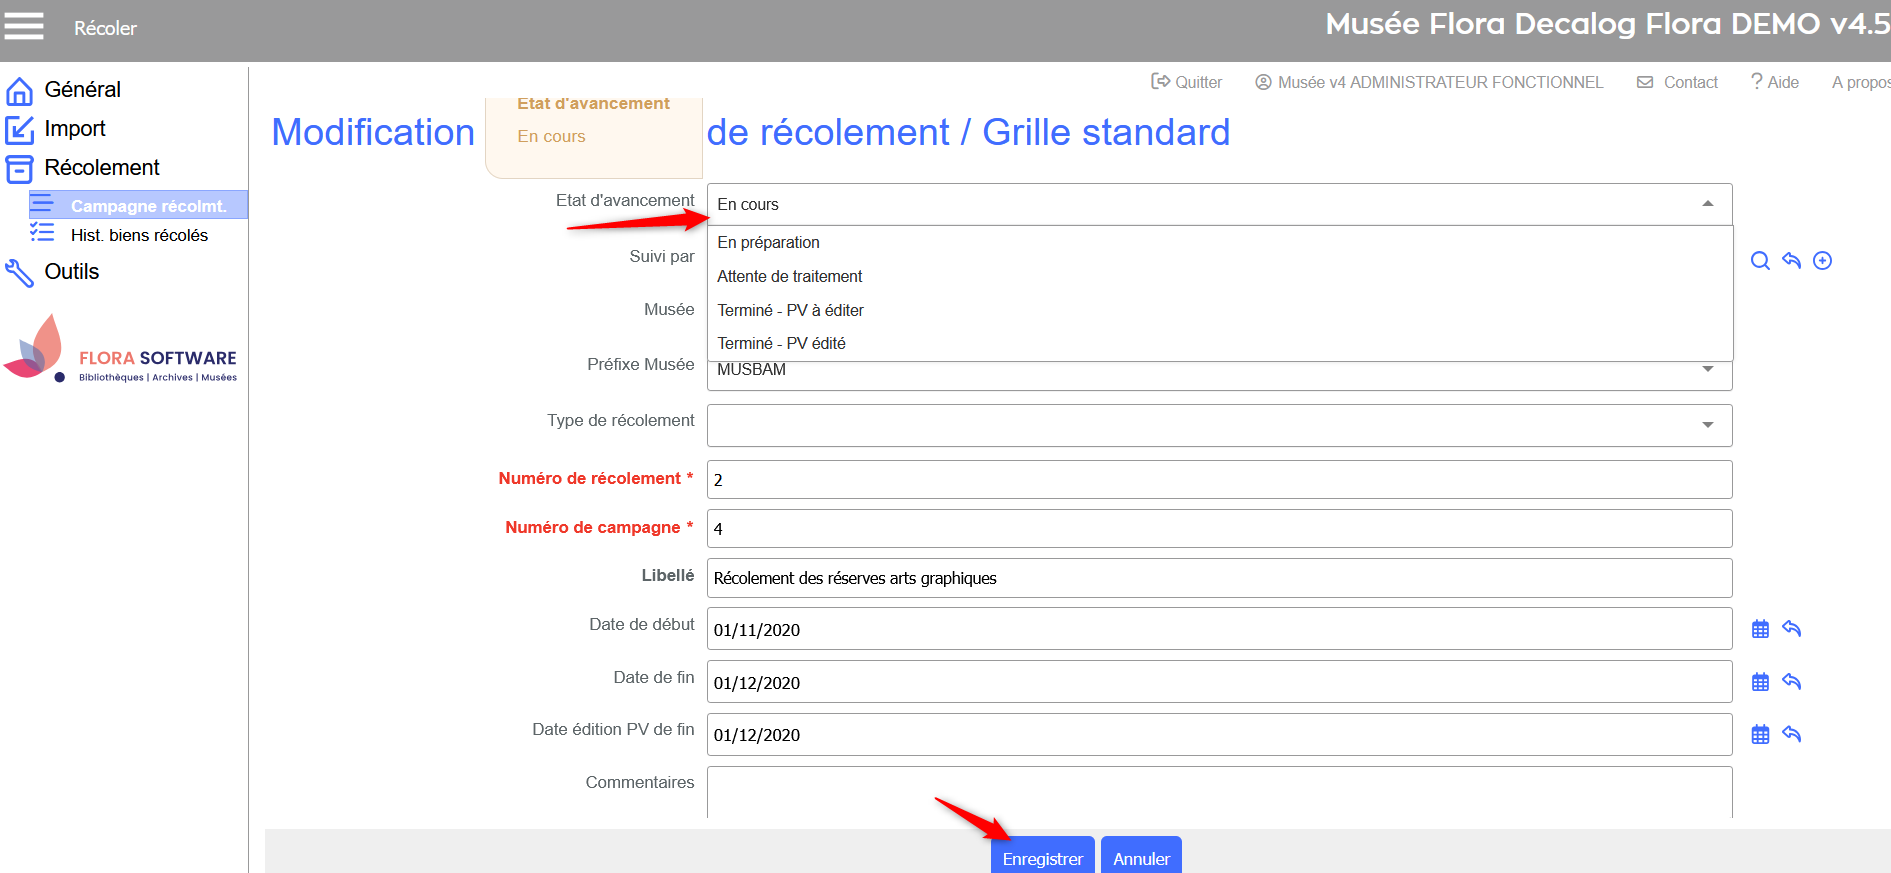Select 'En préparation' from the status list

pyautogui.click(x=768, y=243)
